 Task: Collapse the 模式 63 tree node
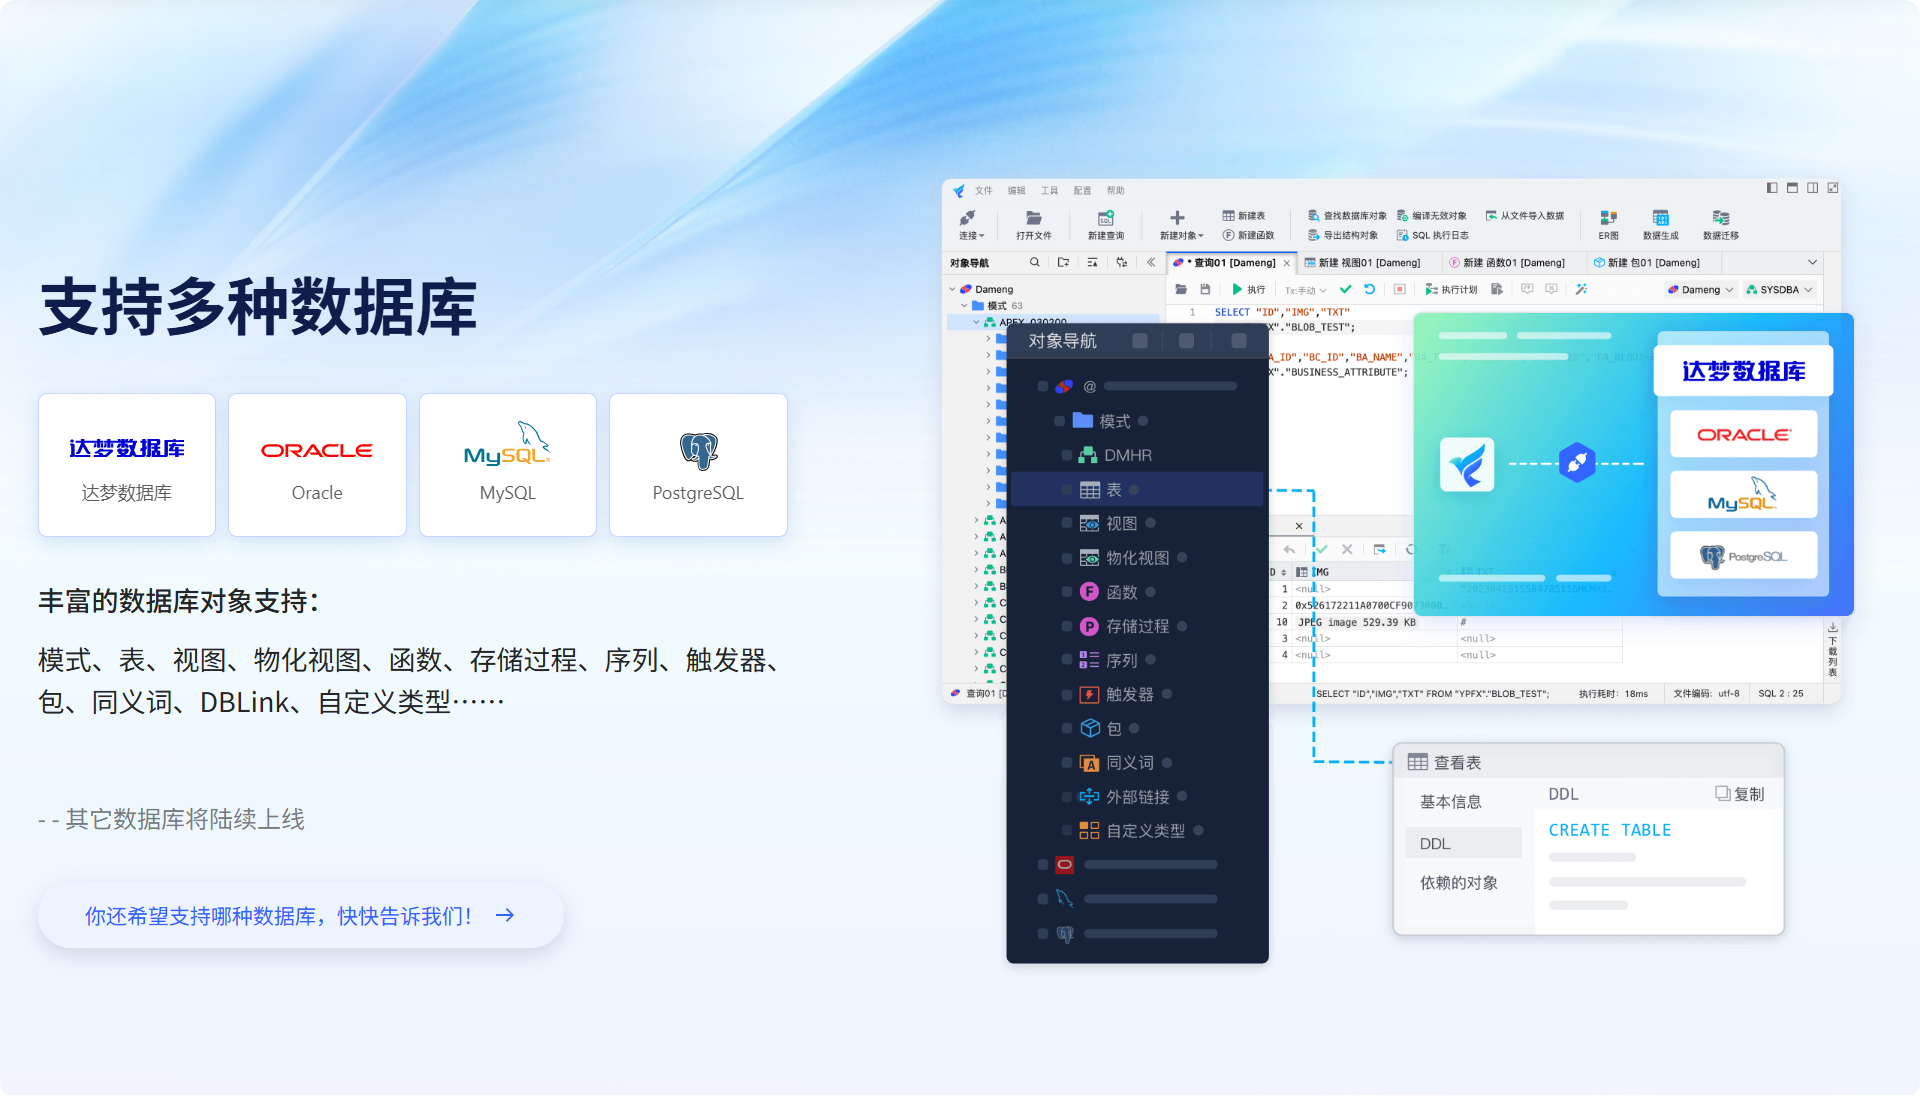coord(965,306)
